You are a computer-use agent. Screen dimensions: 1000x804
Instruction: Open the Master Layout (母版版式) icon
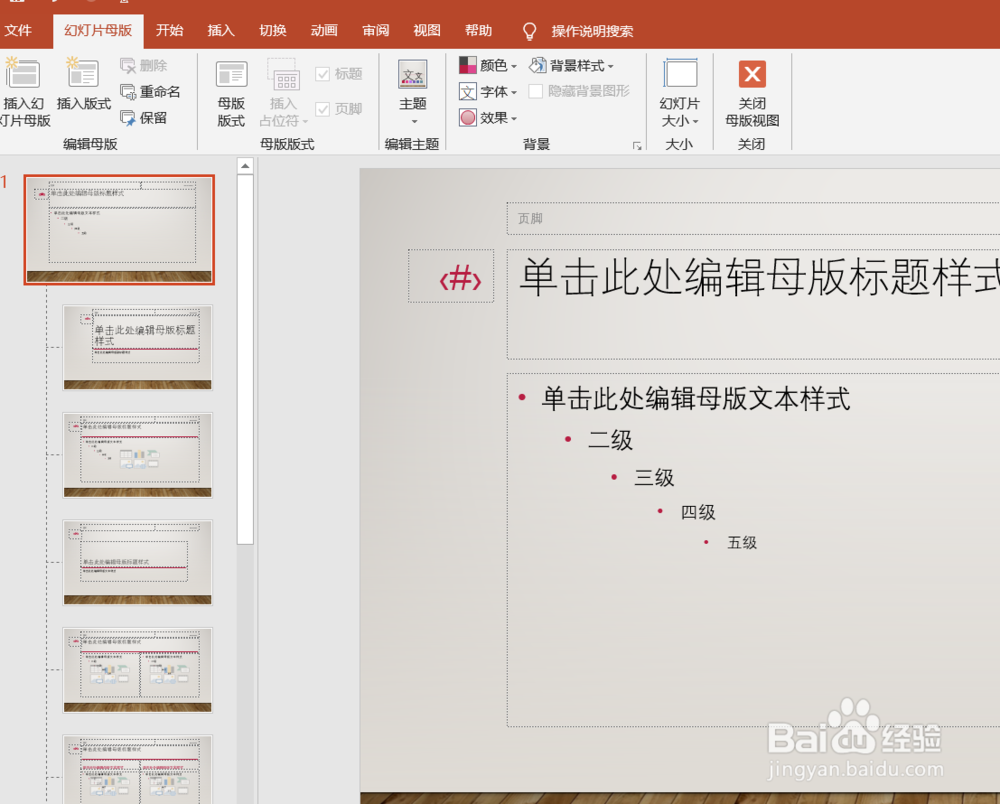tap(231, 75)
